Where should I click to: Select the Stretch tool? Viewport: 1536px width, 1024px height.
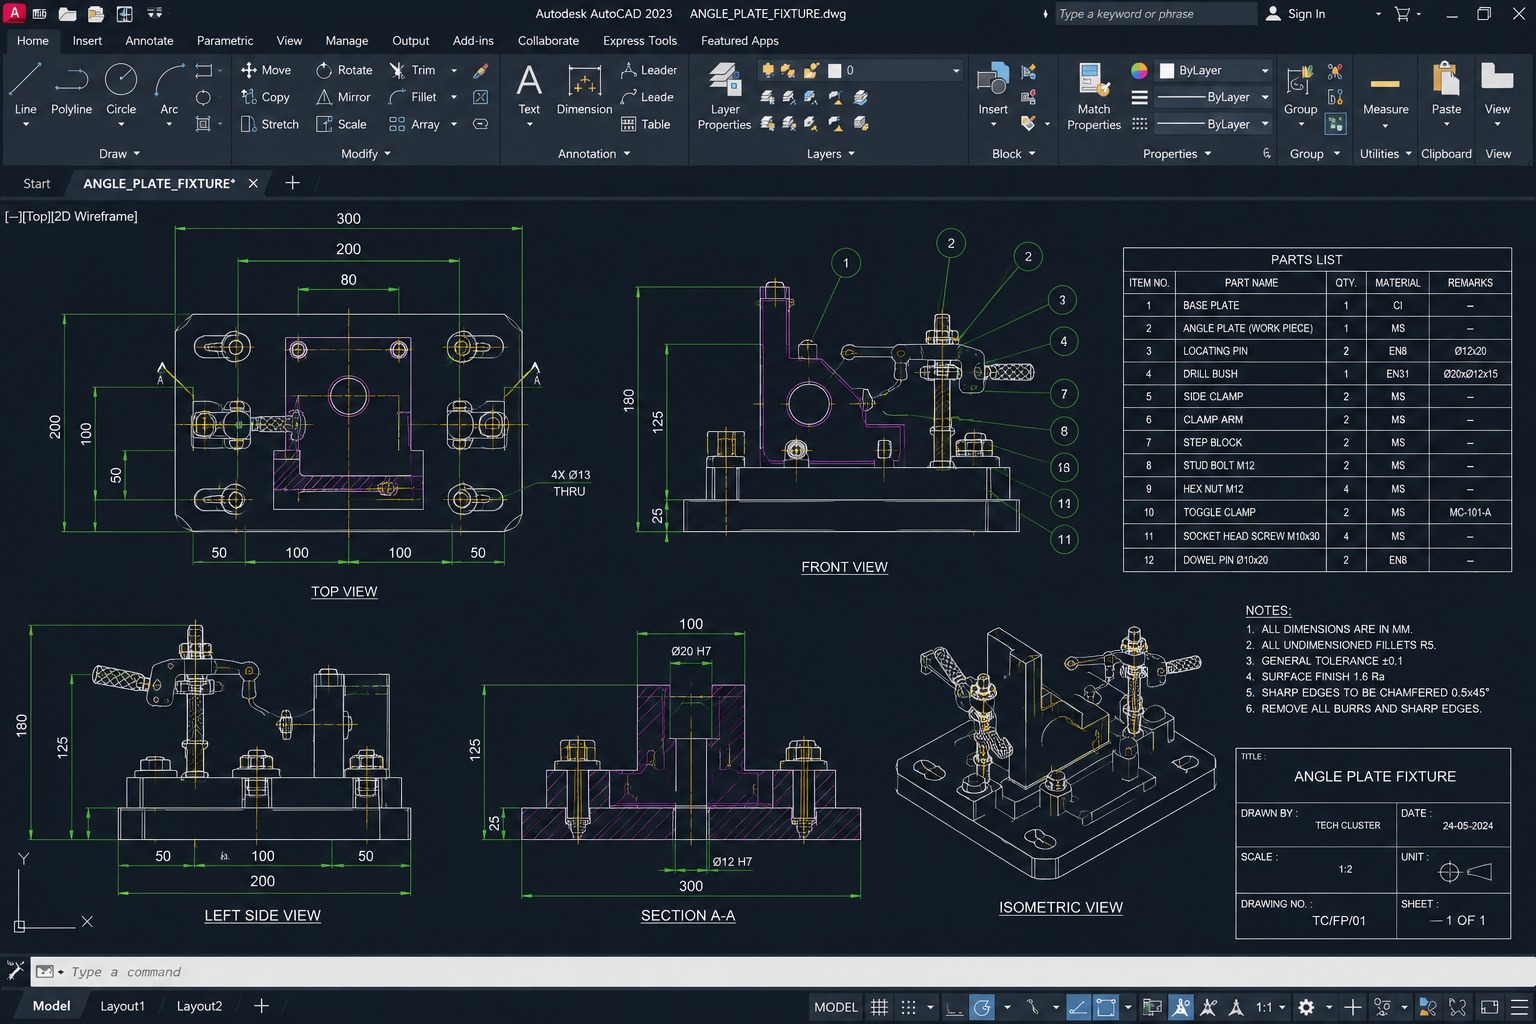click(x=270, y=124)
